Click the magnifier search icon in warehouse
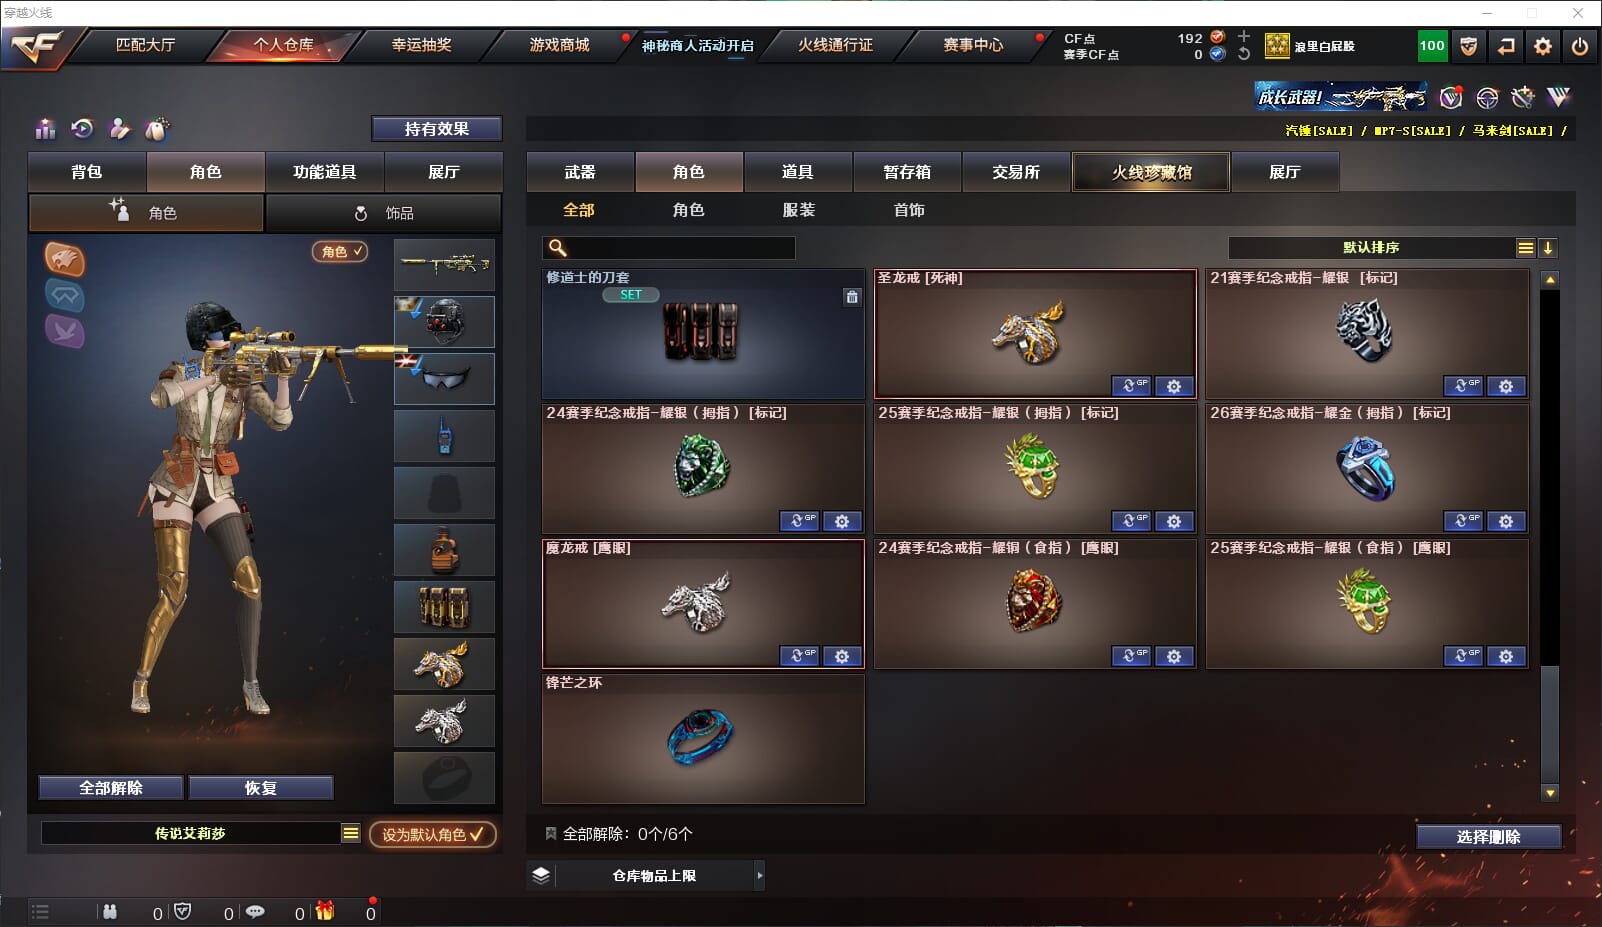Image resolution: width=1602 pixels, height=927 pixels. coord(558,247)
